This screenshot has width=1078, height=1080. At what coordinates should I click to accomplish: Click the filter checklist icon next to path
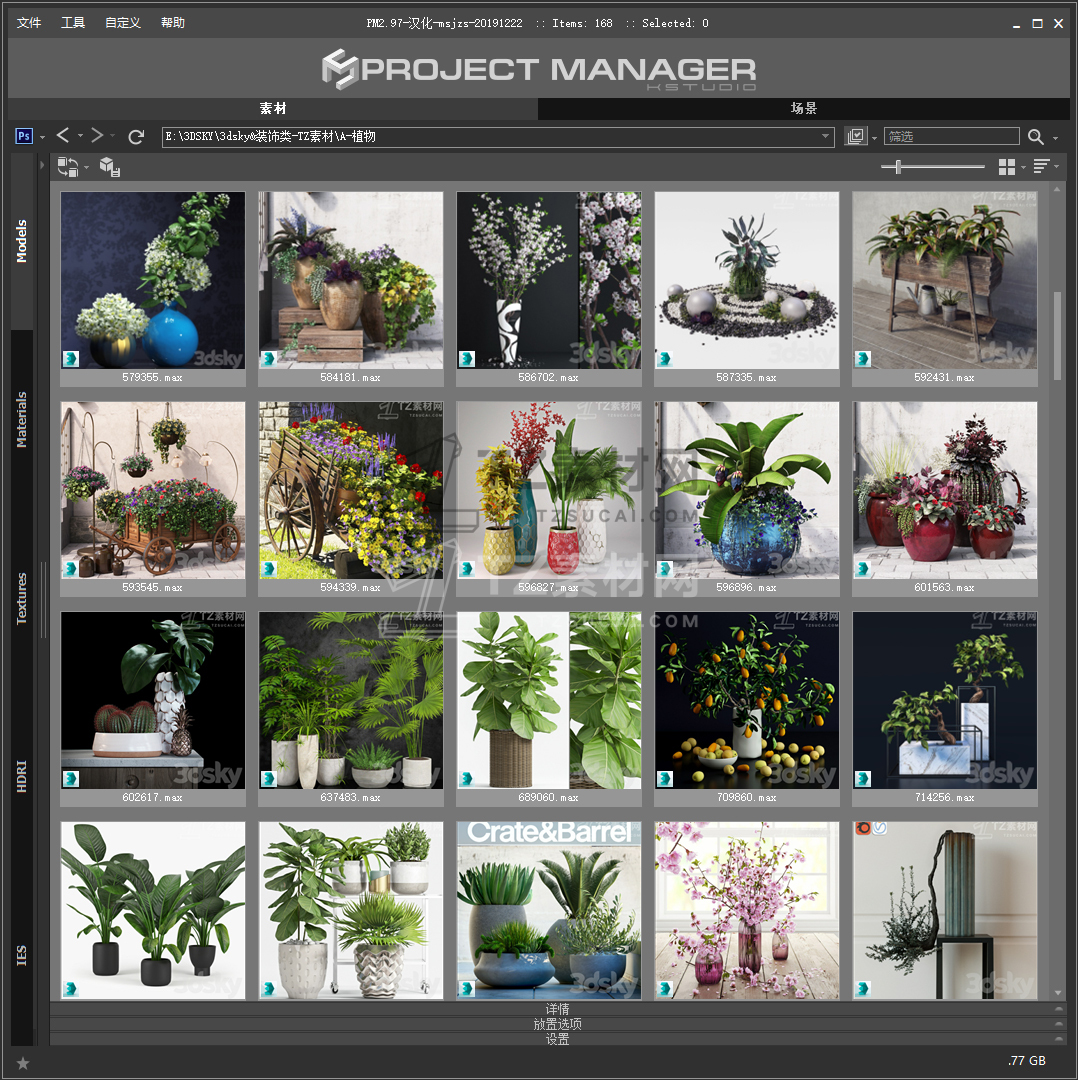(x=855, y=137)
